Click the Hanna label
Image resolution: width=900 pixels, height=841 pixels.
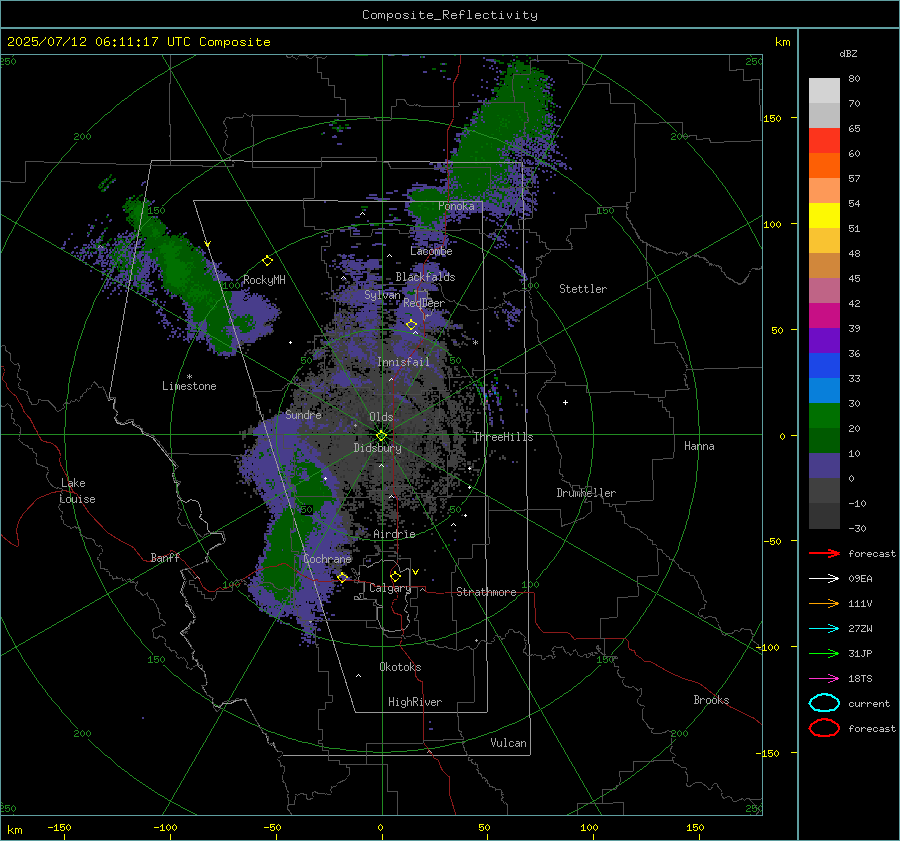pyautogui.click(x=699, y=446)
